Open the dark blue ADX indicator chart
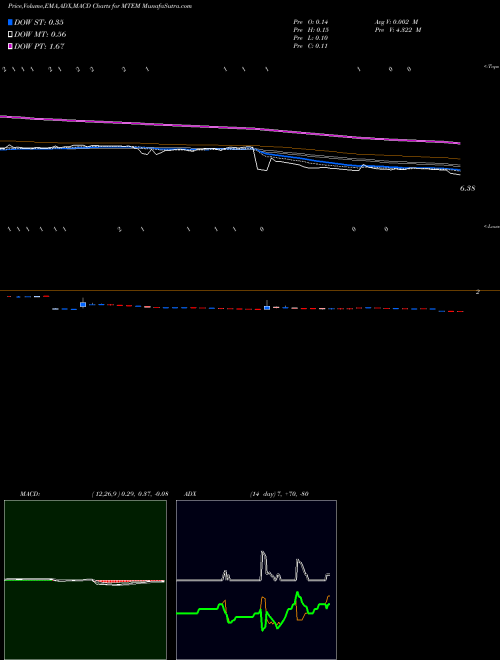 pos(256,580)
